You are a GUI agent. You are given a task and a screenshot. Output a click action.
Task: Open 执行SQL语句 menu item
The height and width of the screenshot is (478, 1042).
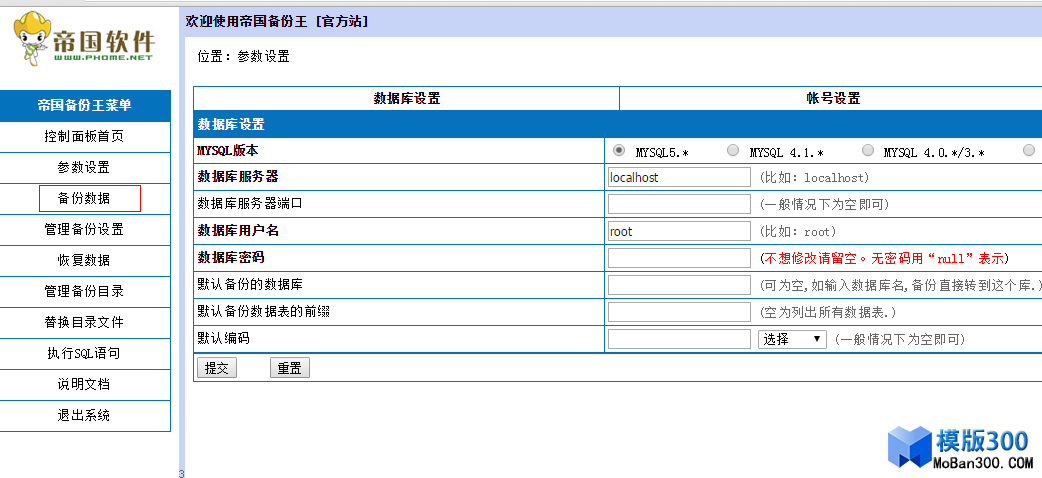(84, 353)
